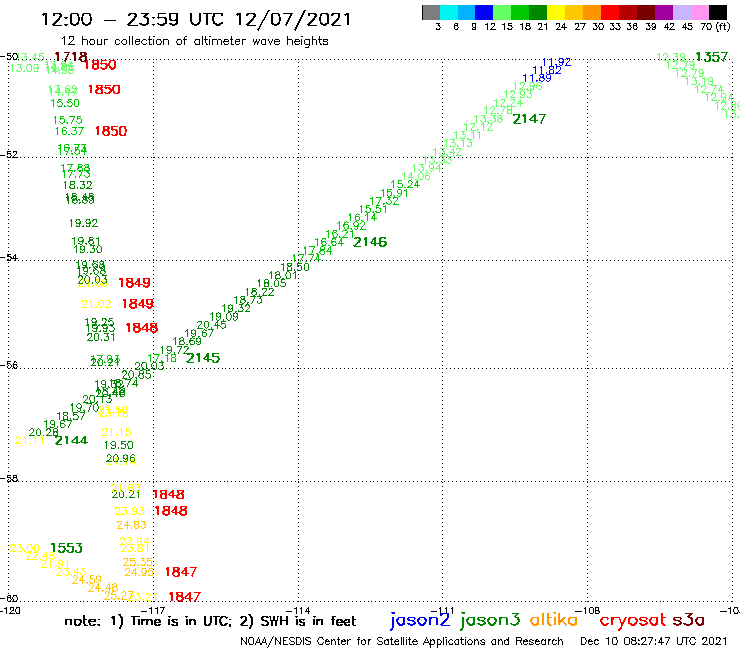Click the orange wave height value 24.83
Image resolution: width=740 pixels, height=650 pixels.
(x=132, y=524)
